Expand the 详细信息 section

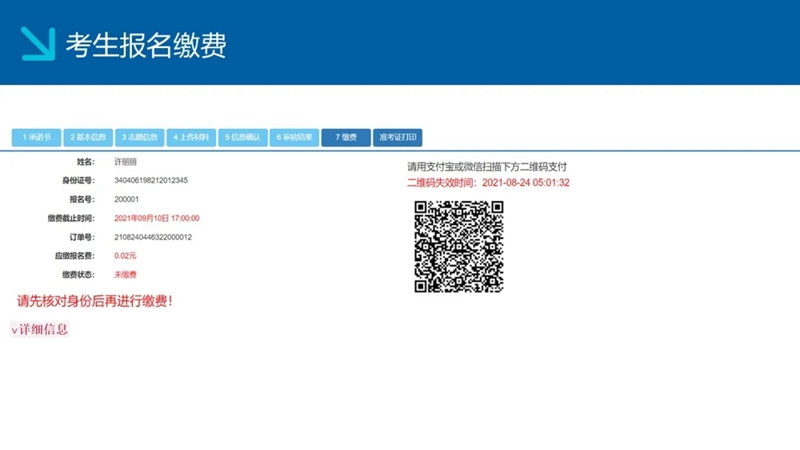pyautogui.click(x=39, y=330)
